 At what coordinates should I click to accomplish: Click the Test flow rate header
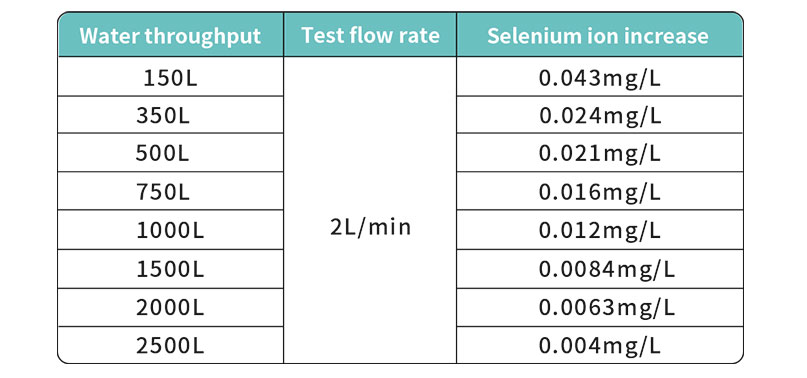[370, 36]
